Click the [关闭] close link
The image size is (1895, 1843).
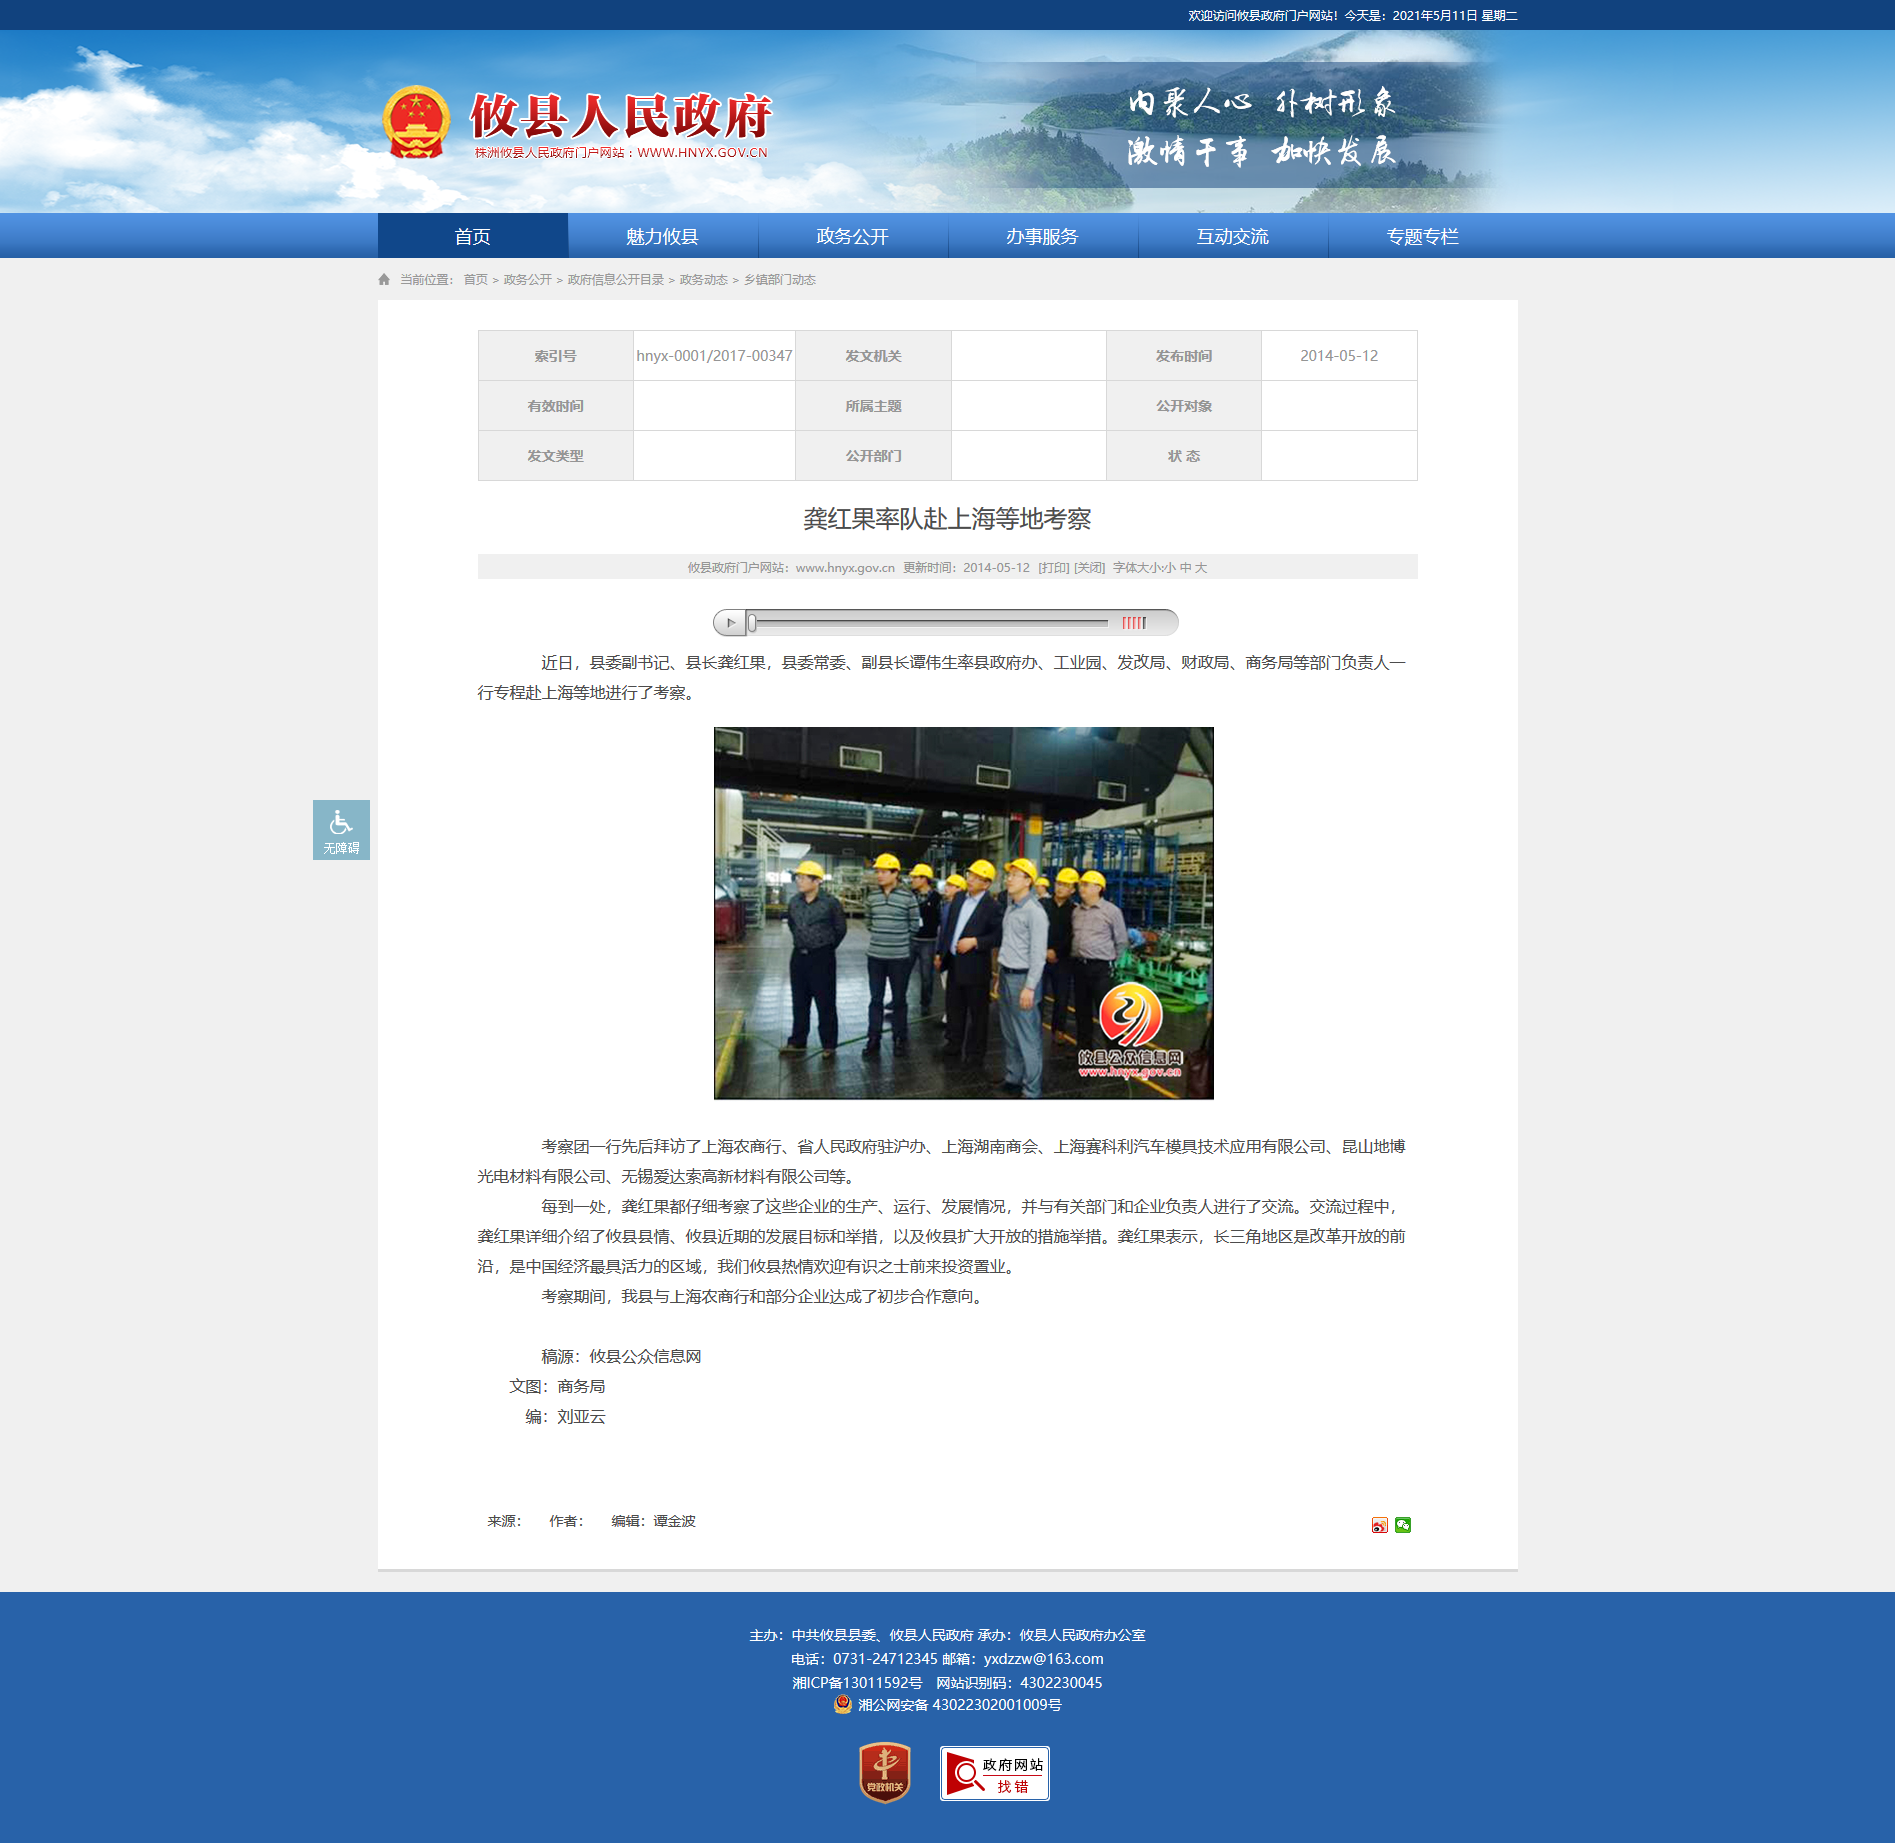(x=1090, y=568)
